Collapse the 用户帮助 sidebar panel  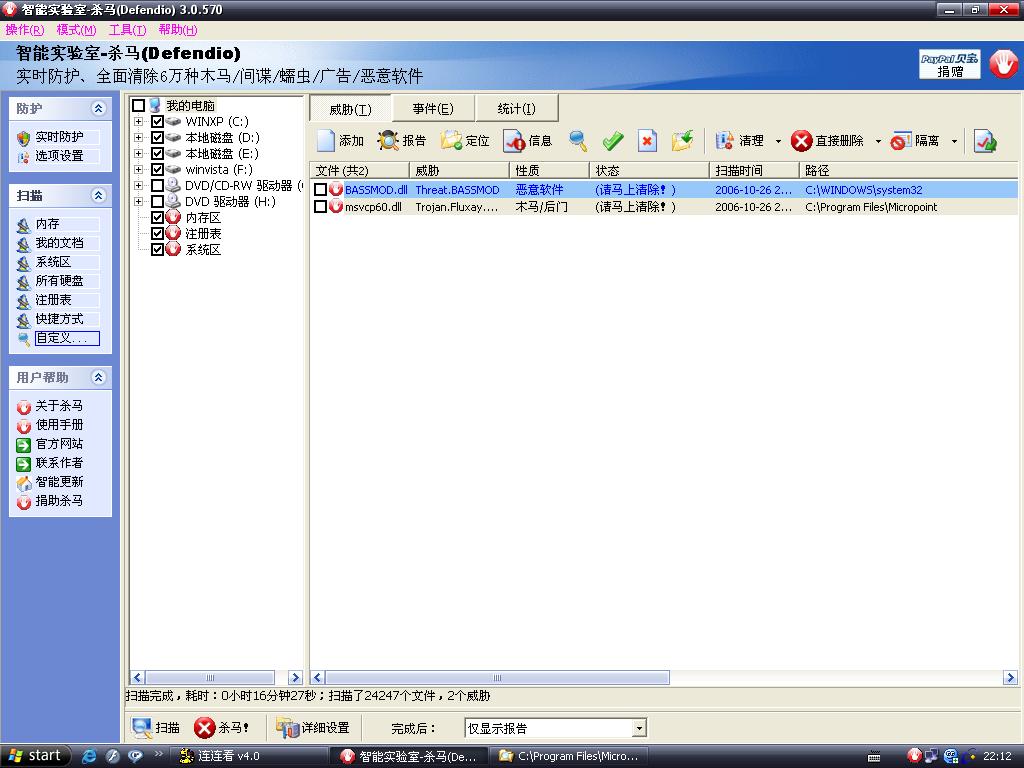click(x=99, y=377)
